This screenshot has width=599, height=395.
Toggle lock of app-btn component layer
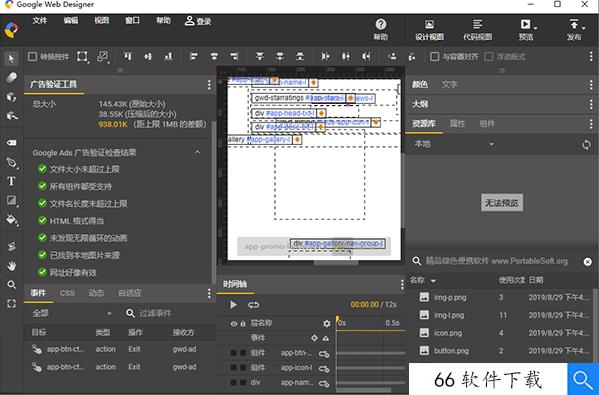click(243, 353)
